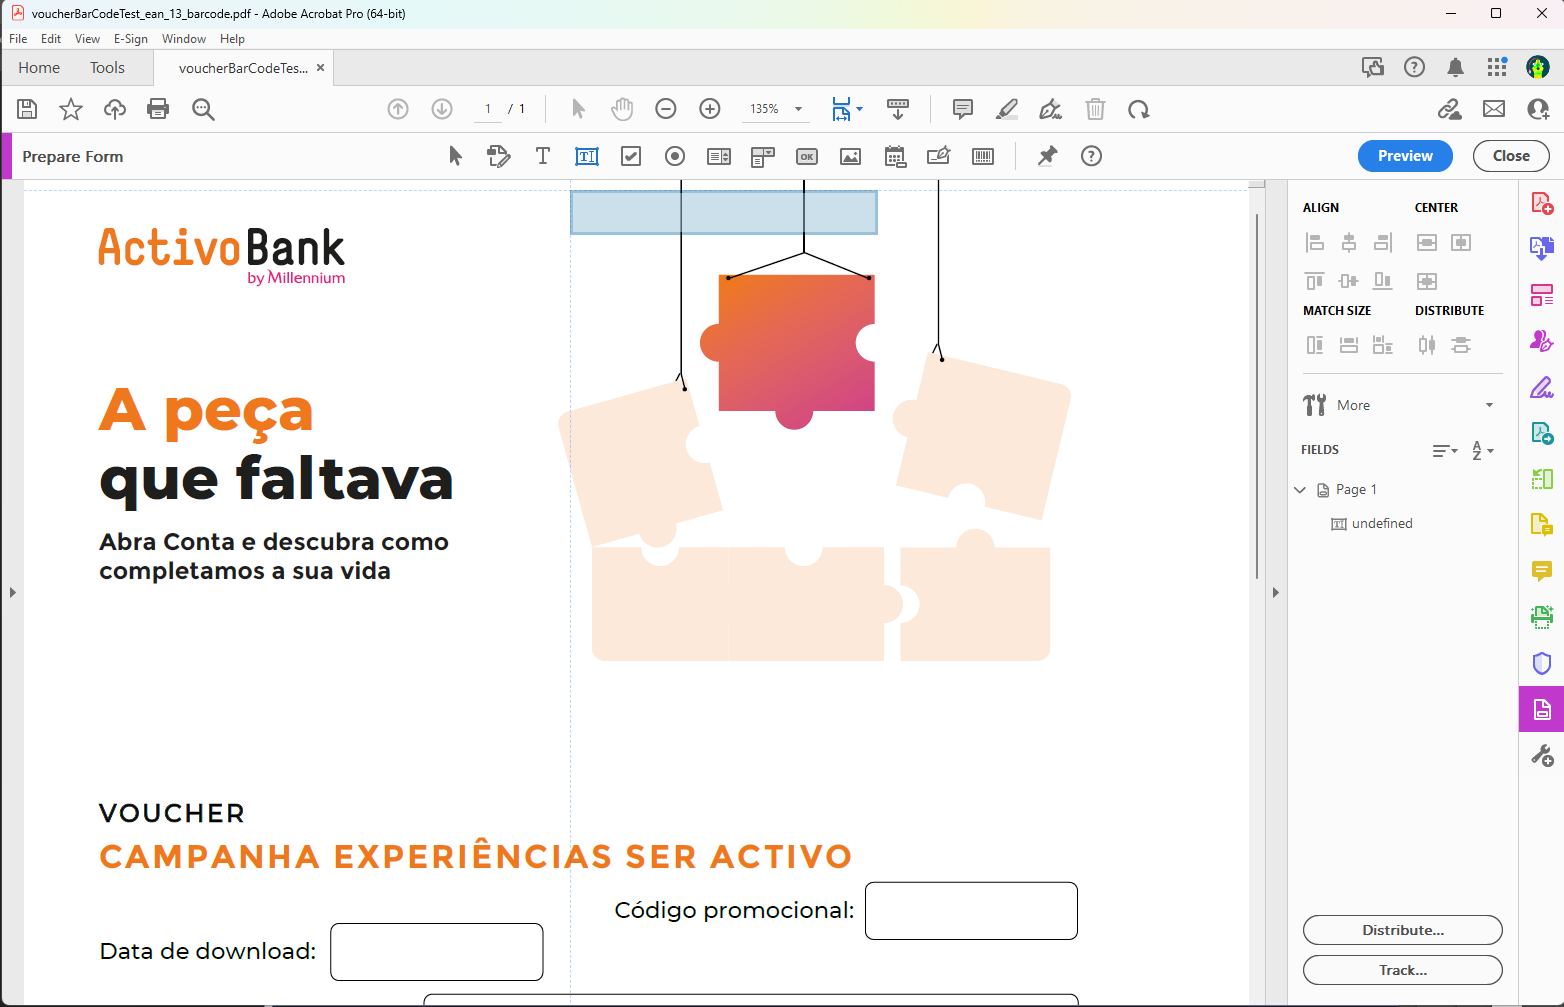This screenshot has height=1007, width=1564.
Task: Add a Radio Button field tool
Action: click(x=675, y=156)
